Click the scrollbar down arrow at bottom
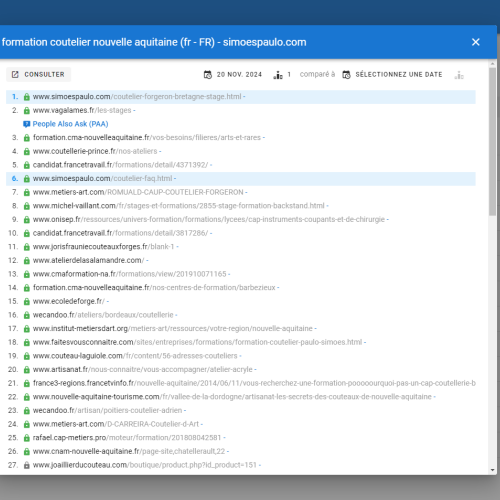The width and height of the screenshot is (500, 500). pyautogui.click(x=493, y=470)
